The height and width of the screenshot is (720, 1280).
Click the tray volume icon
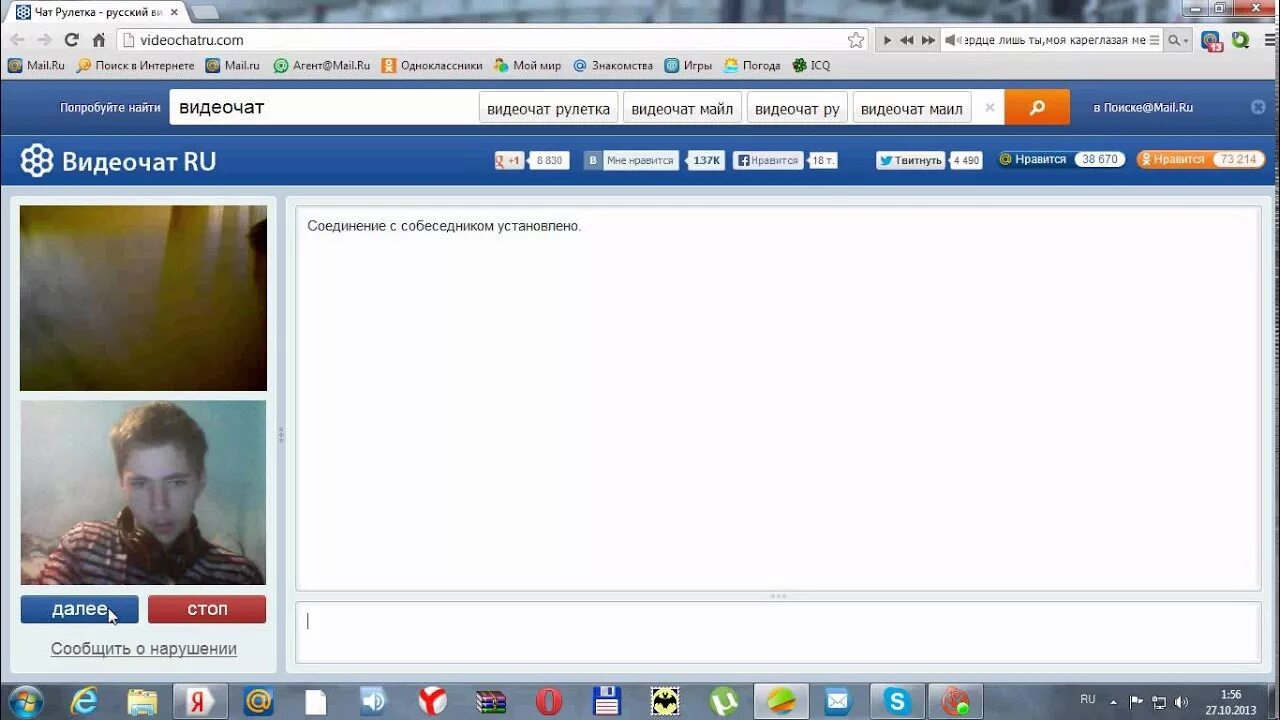[1181, 701]
